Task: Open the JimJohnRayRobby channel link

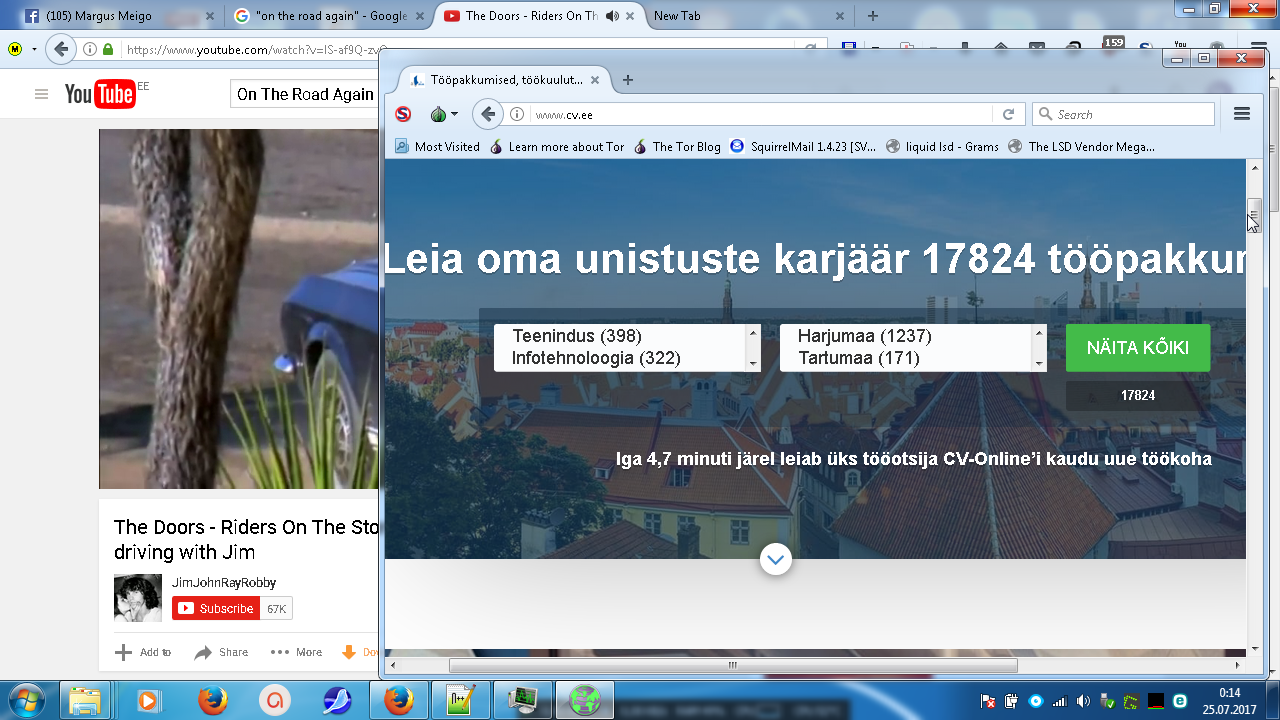Action: click(x=224, y=582)
